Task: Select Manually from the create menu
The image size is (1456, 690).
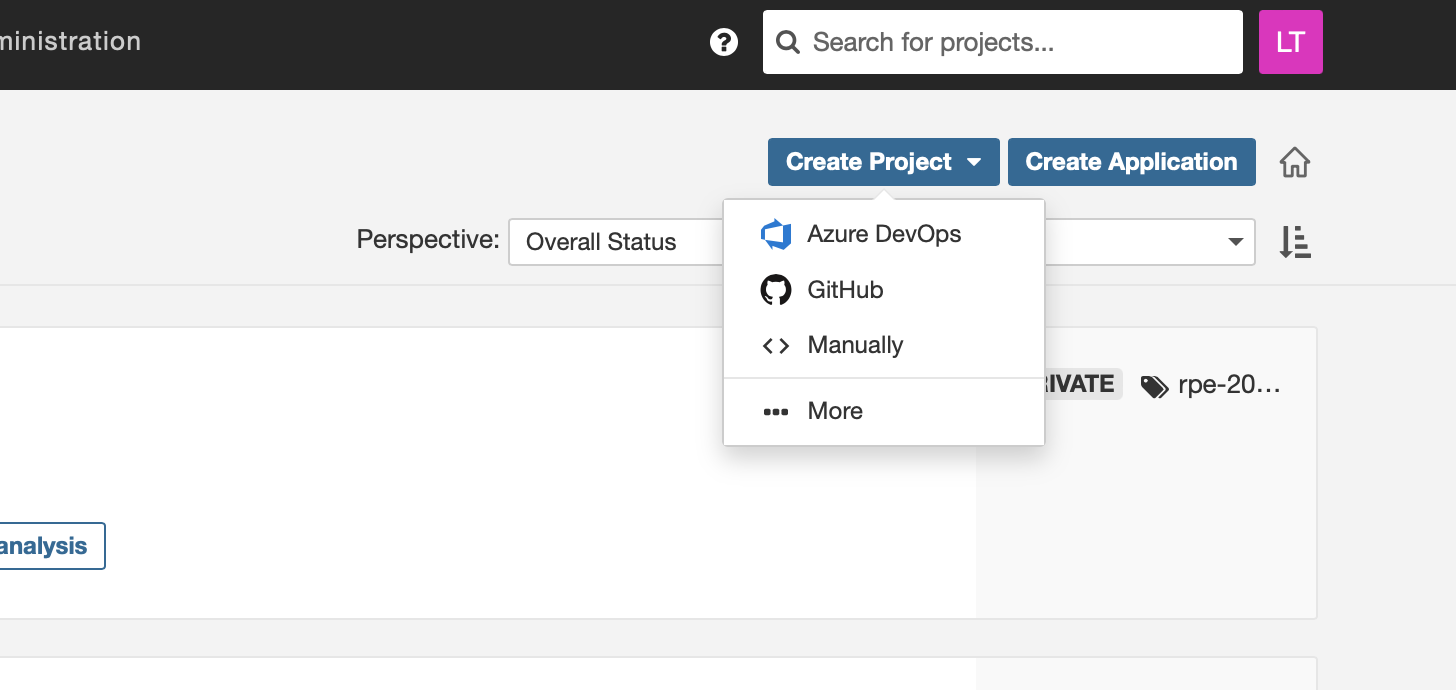Action: tap(855, 346)
